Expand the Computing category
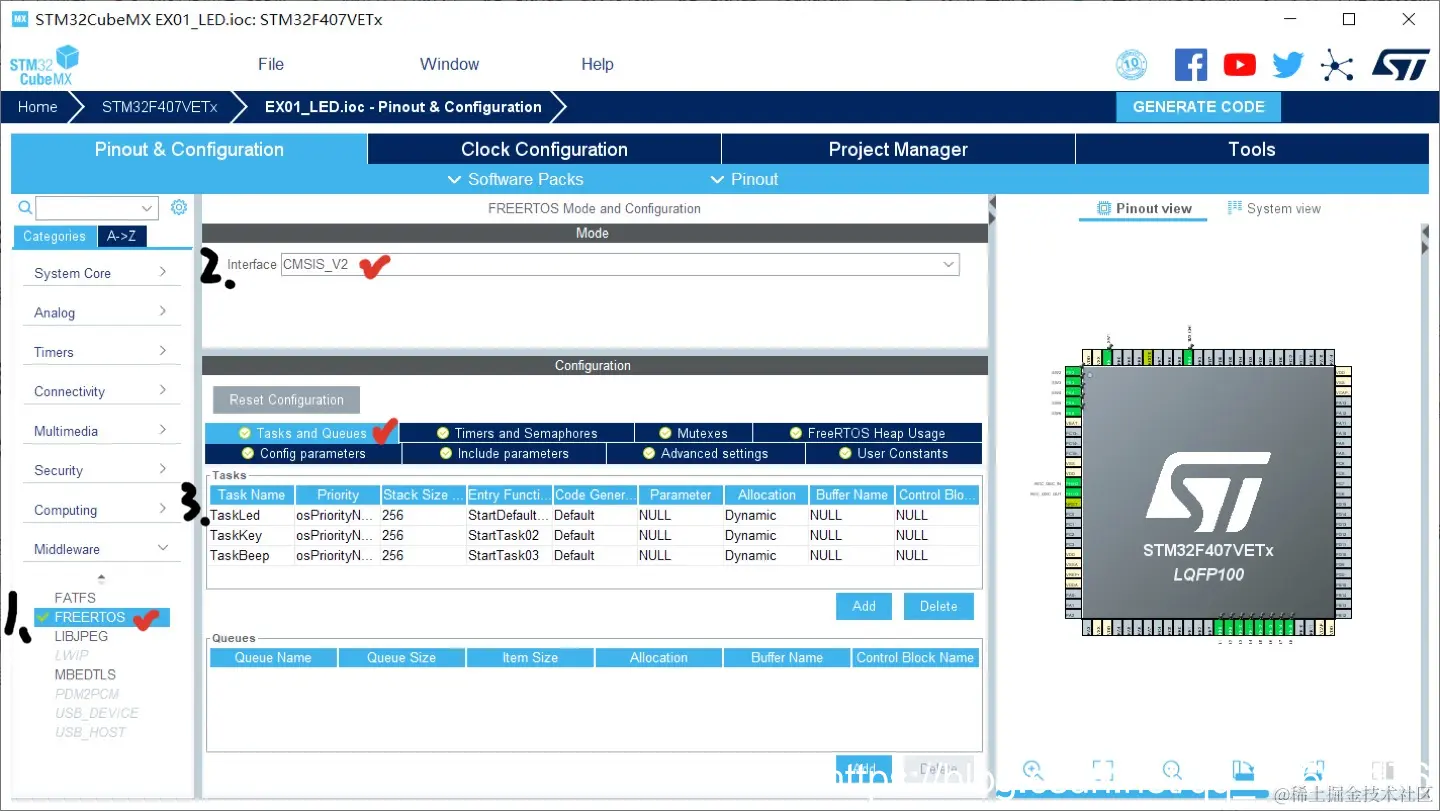The height and width of the screenshot is (811, 1440). point(101,510)
